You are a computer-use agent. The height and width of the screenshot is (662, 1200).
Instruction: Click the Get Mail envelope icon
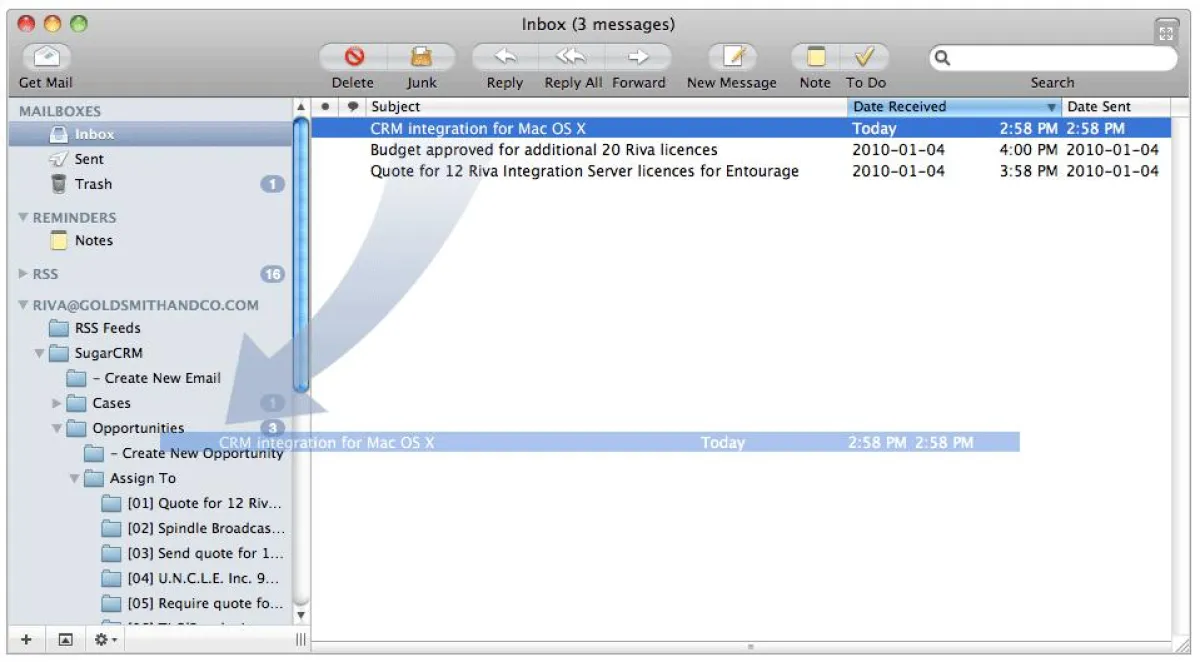(x=46, y=57)
